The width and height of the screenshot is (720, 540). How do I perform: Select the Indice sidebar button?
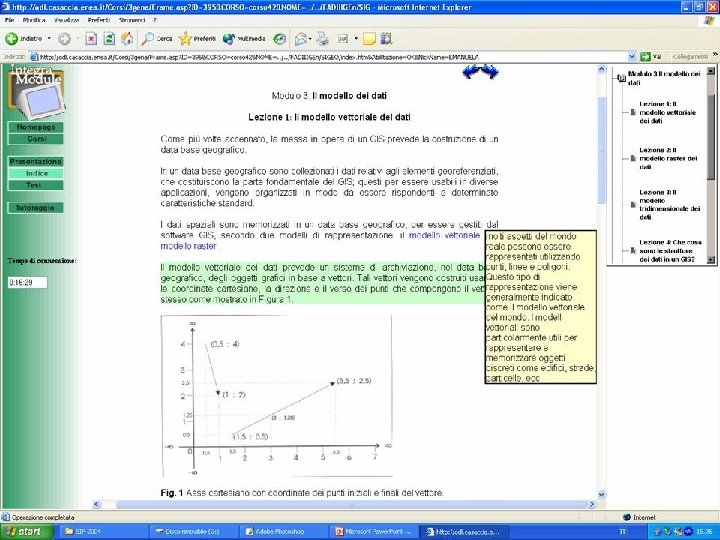click(x=36, y=174)
